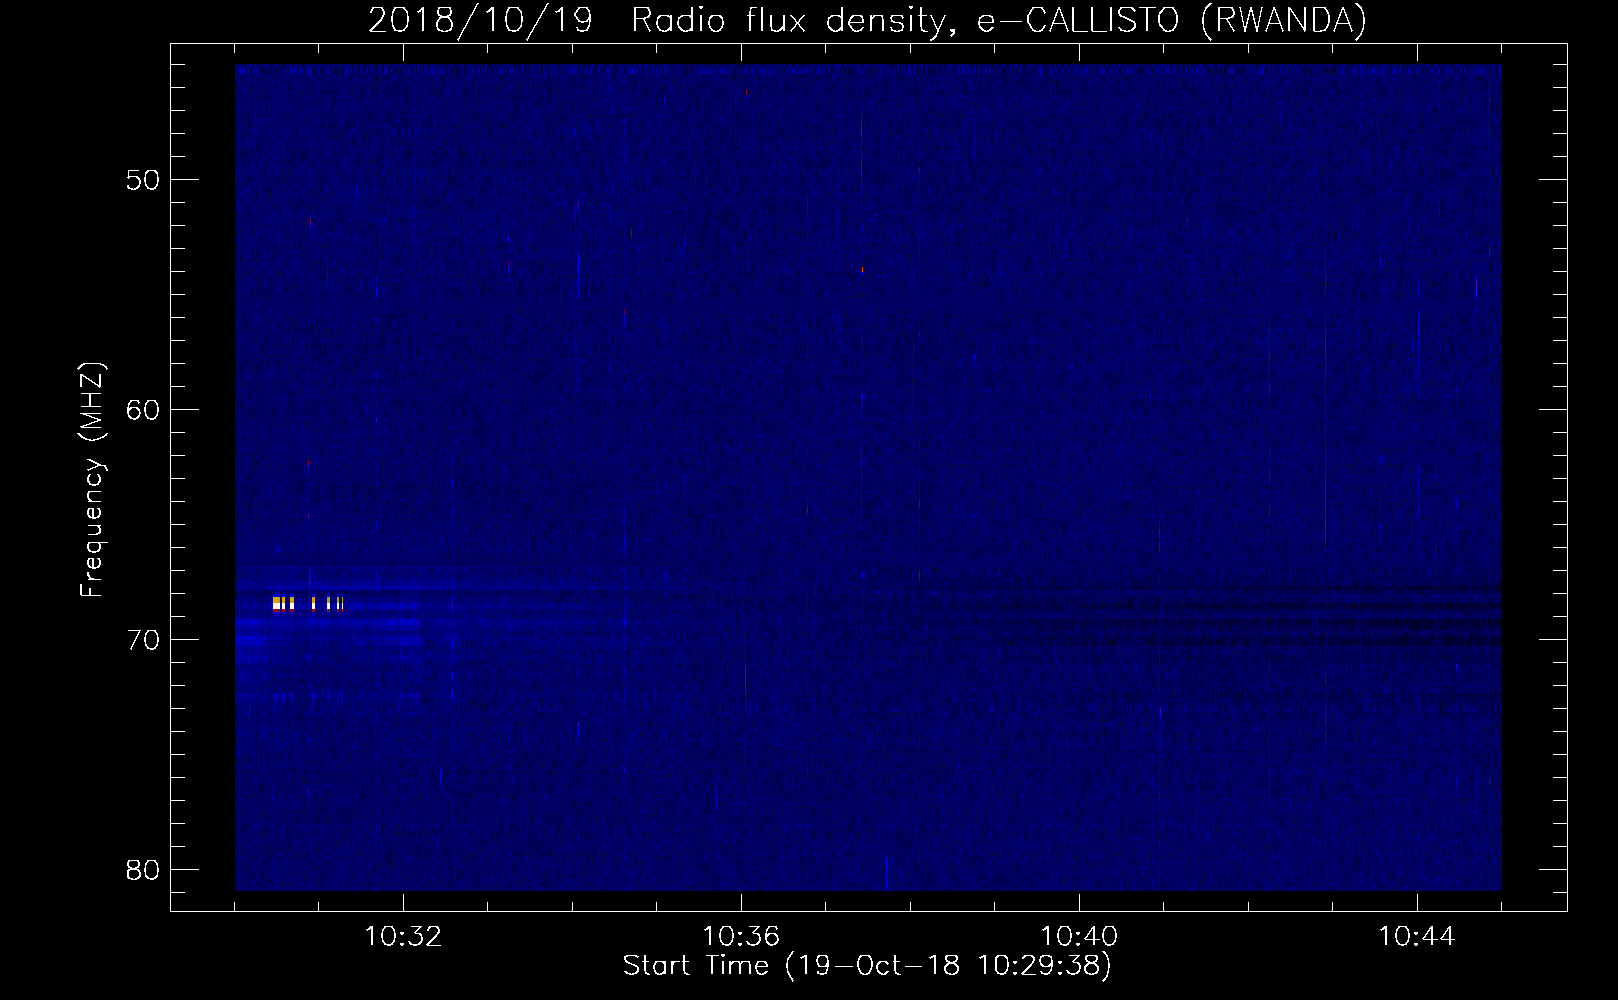The height and width of the screenshot is (1000, 1618).
Task: Click the plot title 'Radio flux density, e-CALLISTO (RWANDA)'
Action: pyautogui.click(x=999, y=20)
